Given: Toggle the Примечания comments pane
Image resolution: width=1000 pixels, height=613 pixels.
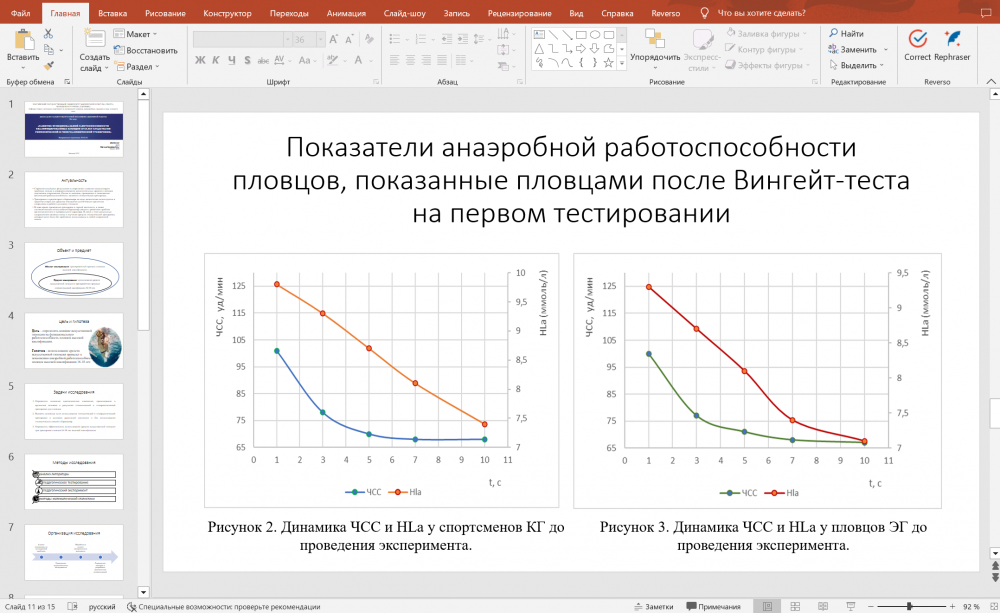Looking at the screenshot, I should click(712, 606).
